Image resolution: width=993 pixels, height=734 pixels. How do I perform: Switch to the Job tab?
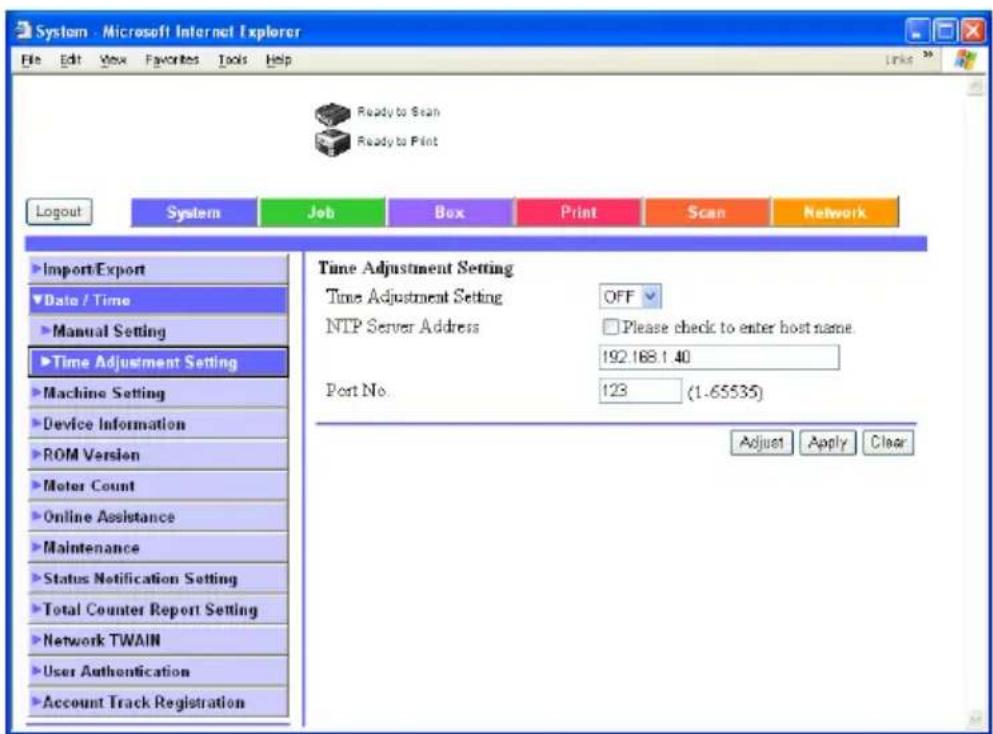(322, 212)
